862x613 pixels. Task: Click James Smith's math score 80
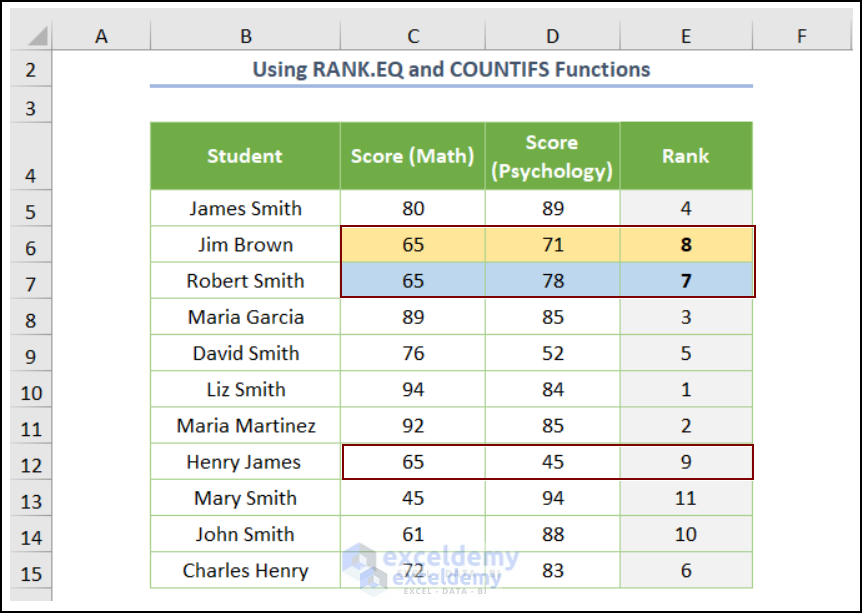pyautogui.click(x=413, y=208)
